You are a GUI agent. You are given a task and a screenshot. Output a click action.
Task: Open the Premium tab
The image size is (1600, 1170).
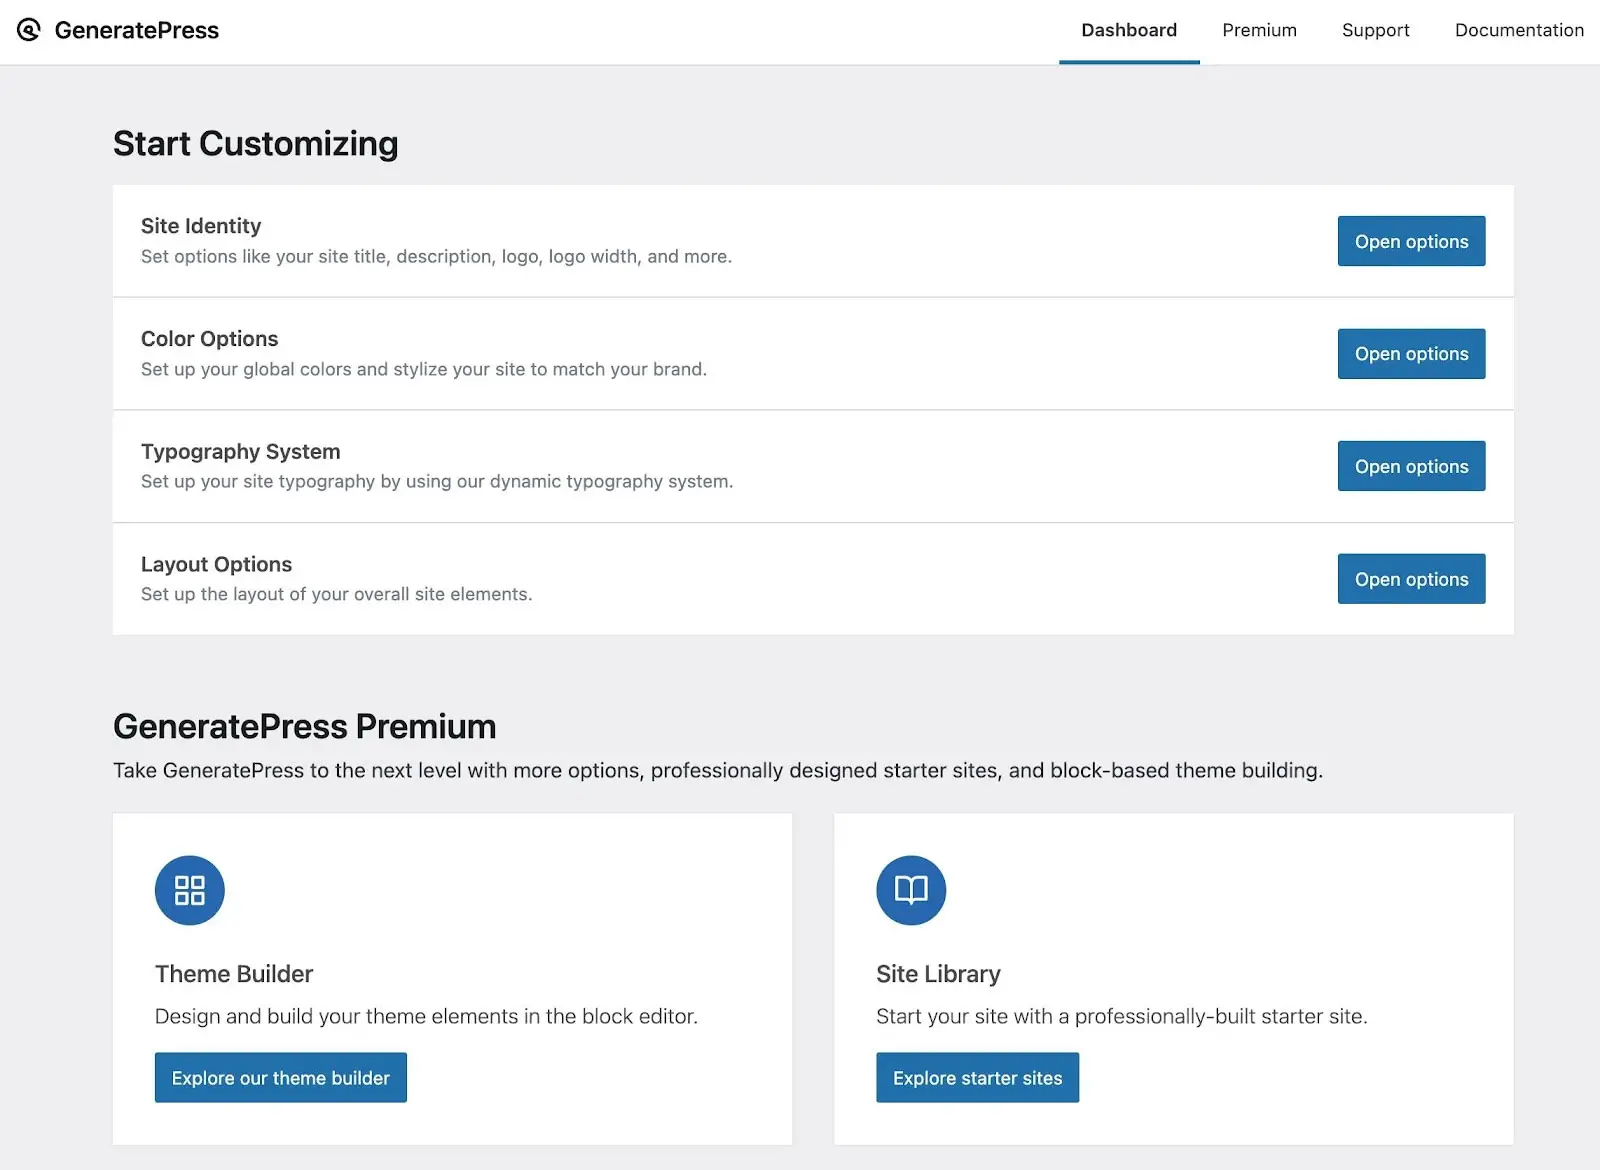click(x=1259, y=30)
